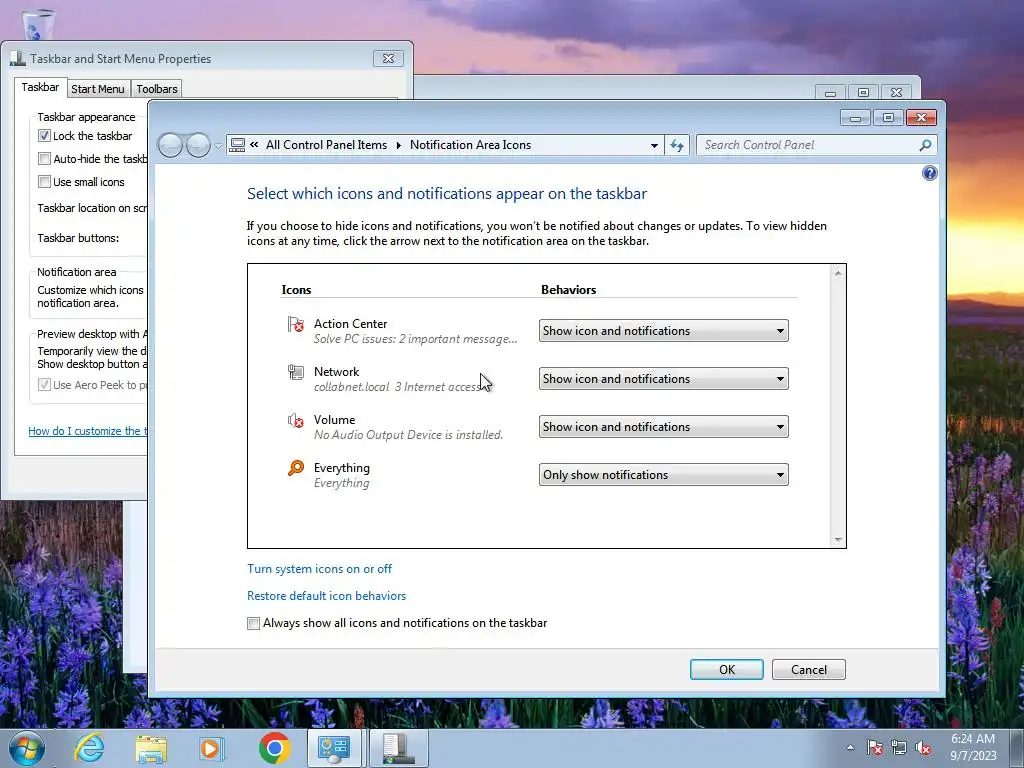Open Everything behavior dropdown
Viewport: 1024px width, 768px height.
[x=664, y=475]
